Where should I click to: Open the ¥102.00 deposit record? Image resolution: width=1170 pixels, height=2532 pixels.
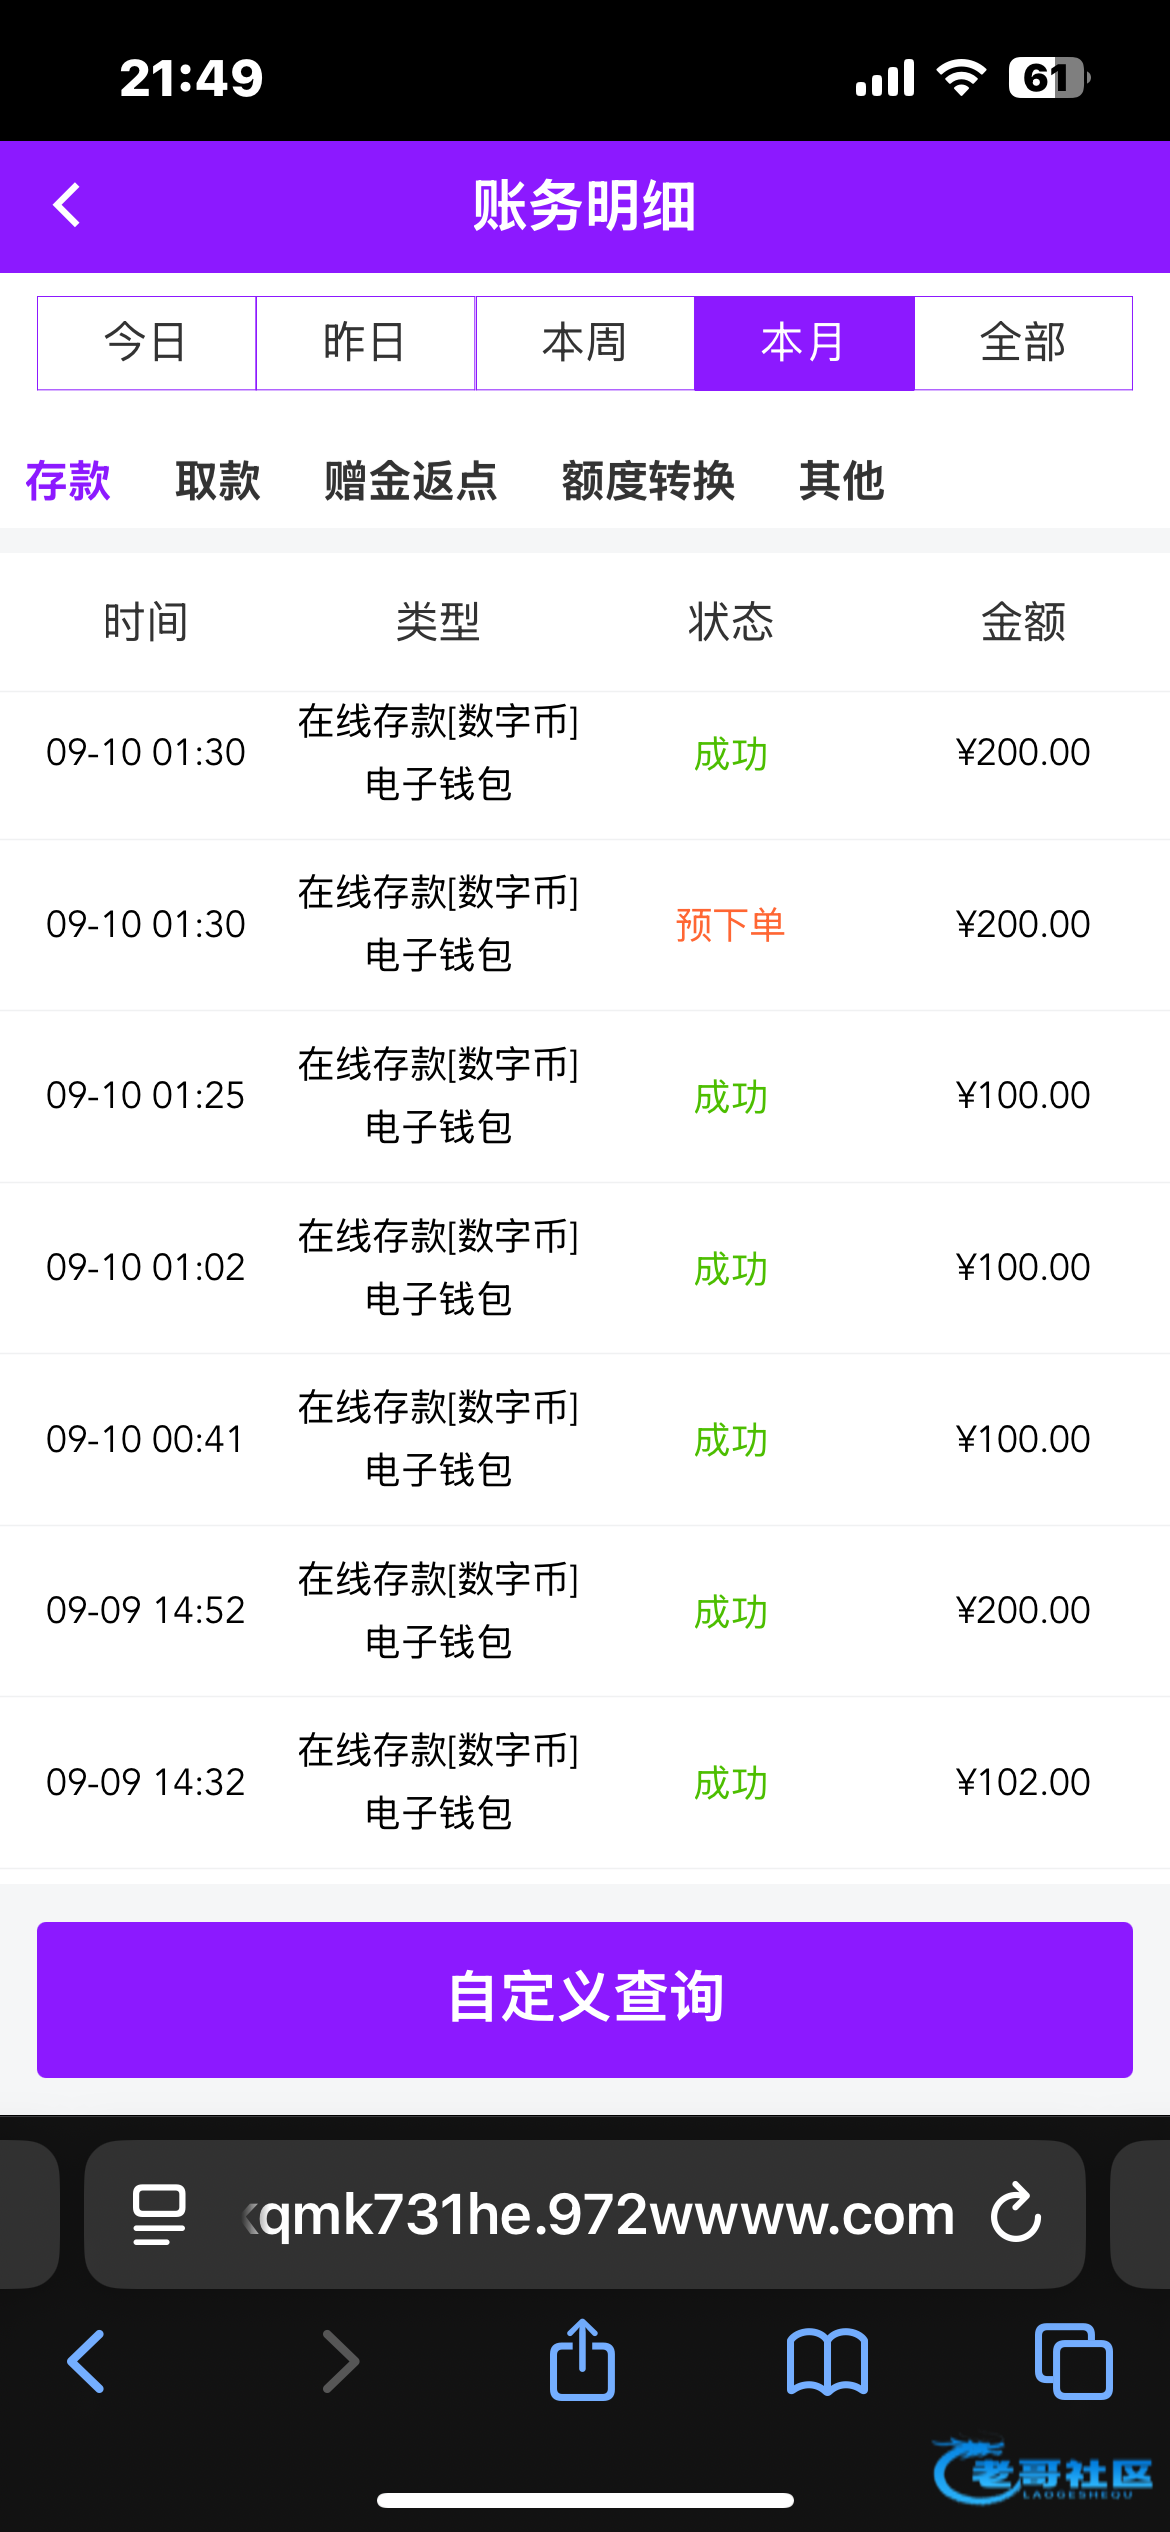coord(585,1782)
